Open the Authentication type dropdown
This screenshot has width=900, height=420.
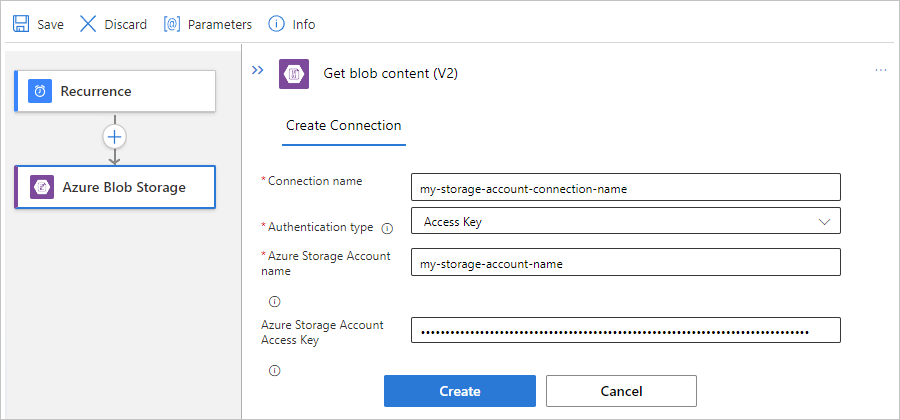(626, 221)
